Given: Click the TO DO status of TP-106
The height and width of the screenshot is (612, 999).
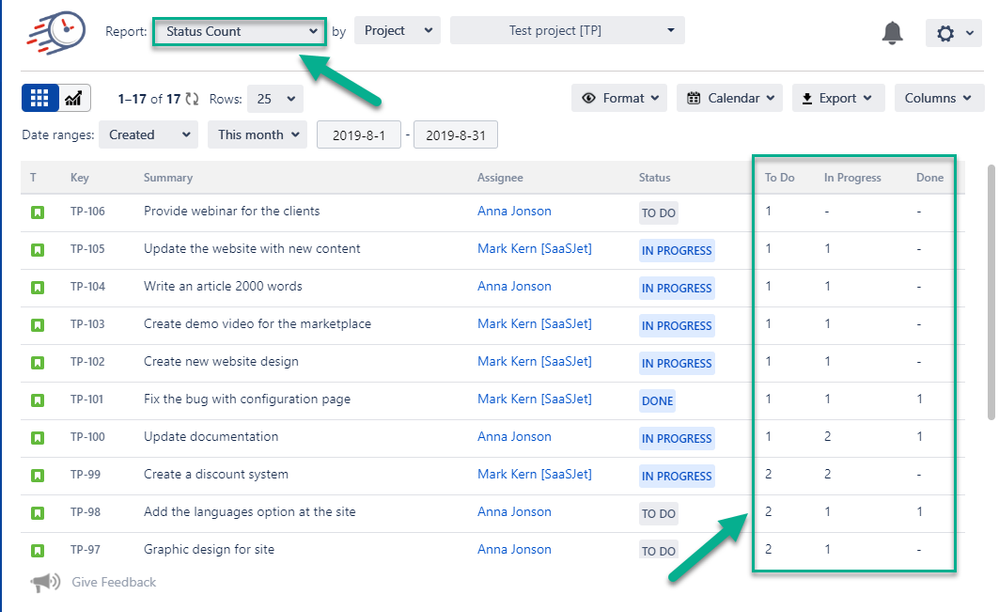Looking at the screenshot, I should pos(659,213).
